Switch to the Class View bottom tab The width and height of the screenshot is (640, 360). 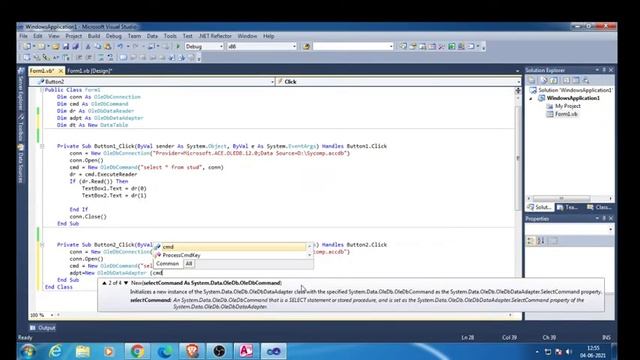point(599,207)
